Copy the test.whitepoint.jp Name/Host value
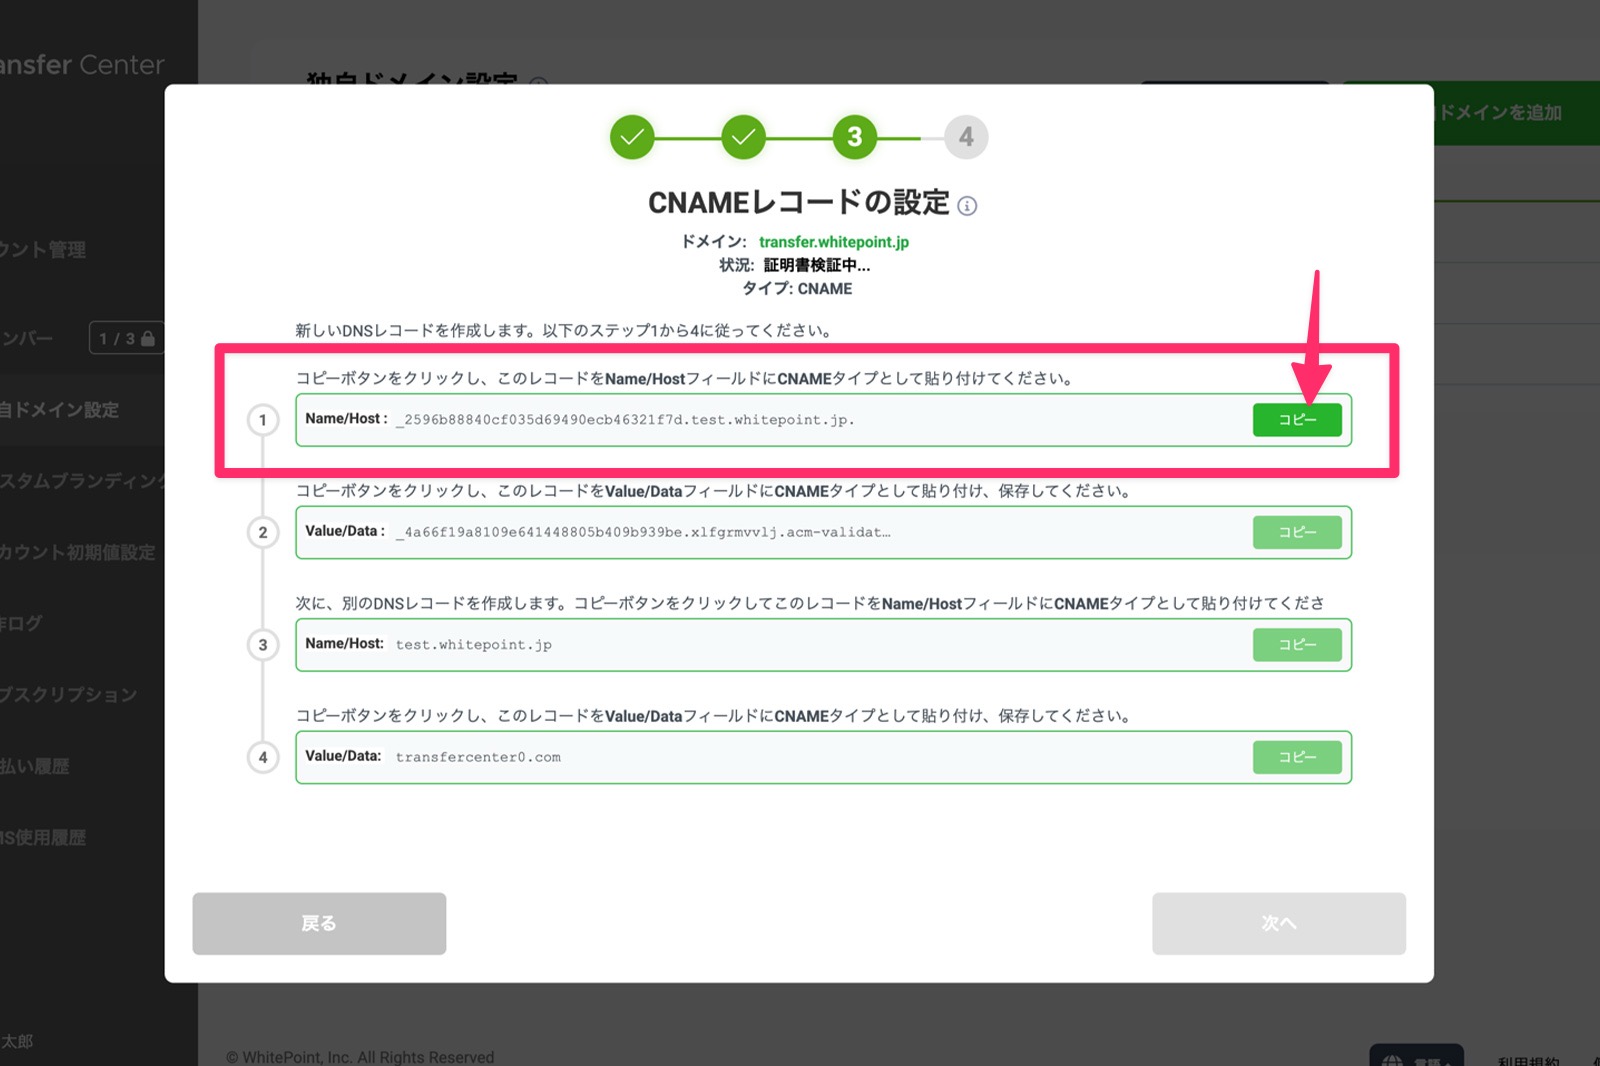 (1296, 645)
